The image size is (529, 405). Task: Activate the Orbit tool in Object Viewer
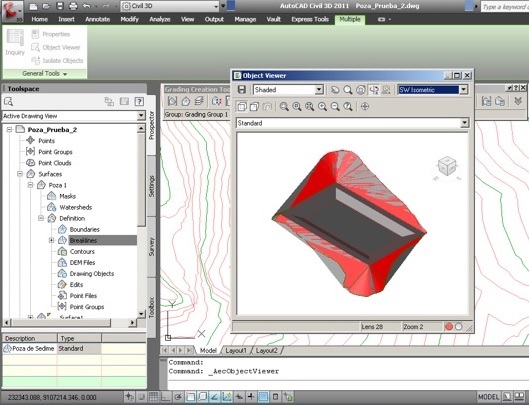click(361, 89)
